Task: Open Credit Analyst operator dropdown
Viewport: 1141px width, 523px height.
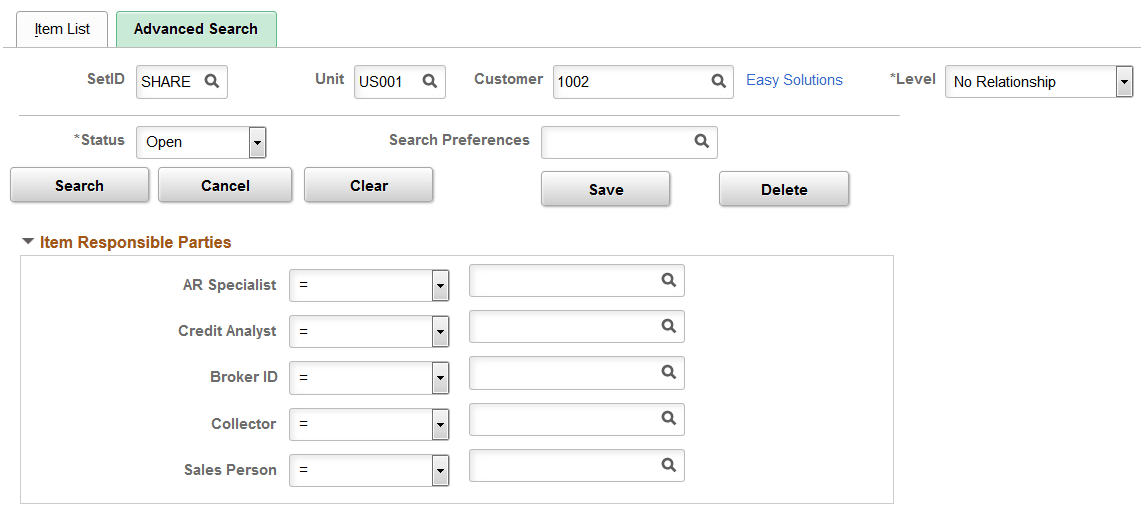Action: (x=369, y=332)
